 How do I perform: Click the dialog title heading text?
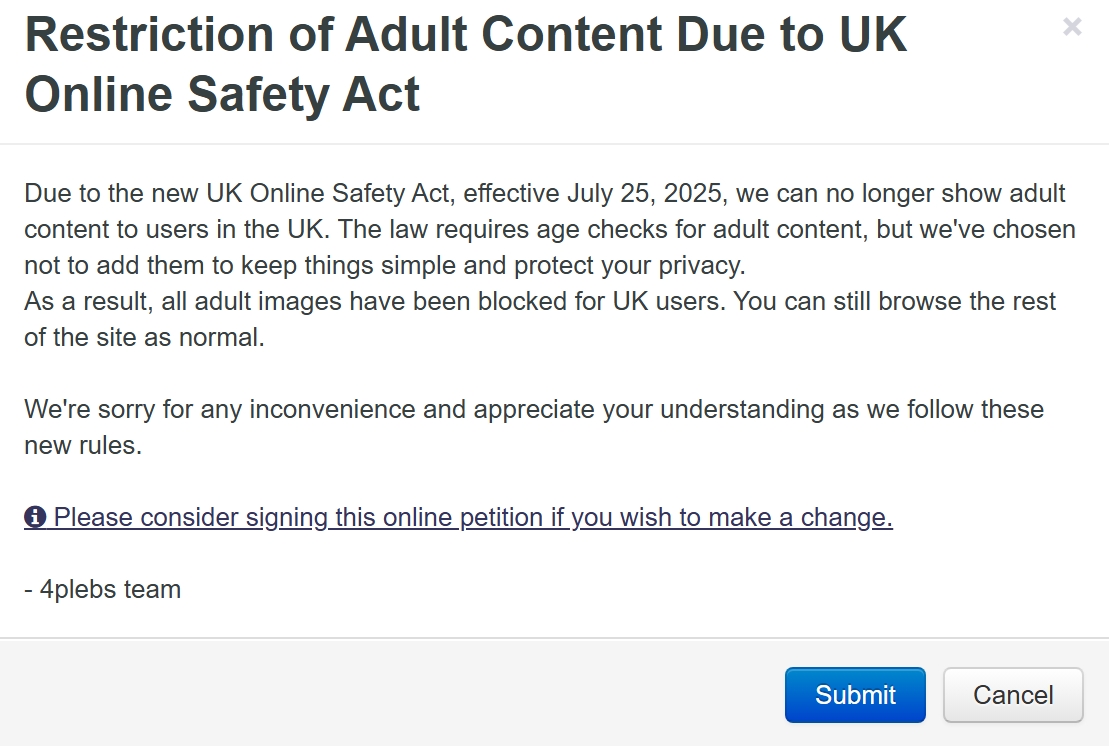pyautogui.click(x=465, y=64)
